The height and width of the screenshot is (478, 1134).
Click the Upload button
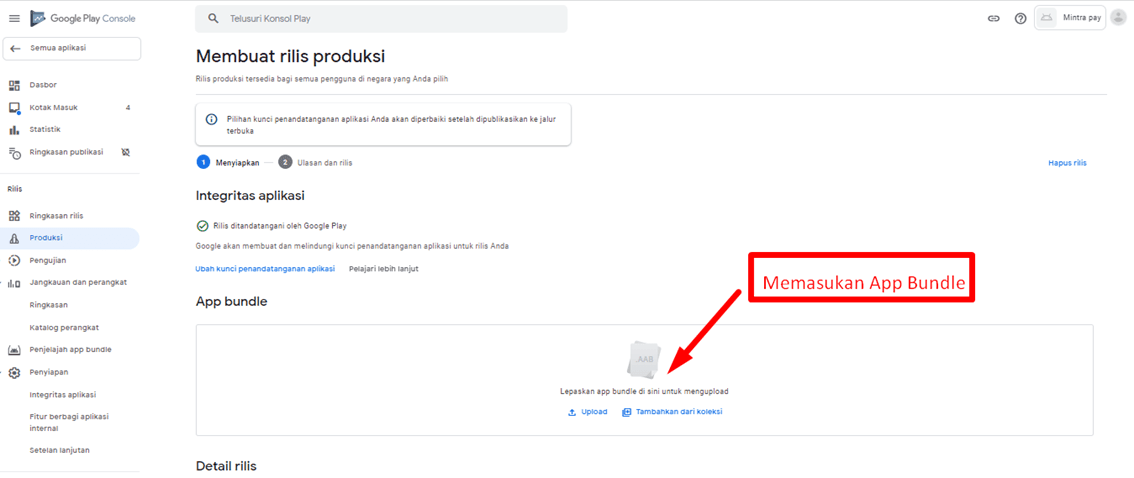(587, 412)
